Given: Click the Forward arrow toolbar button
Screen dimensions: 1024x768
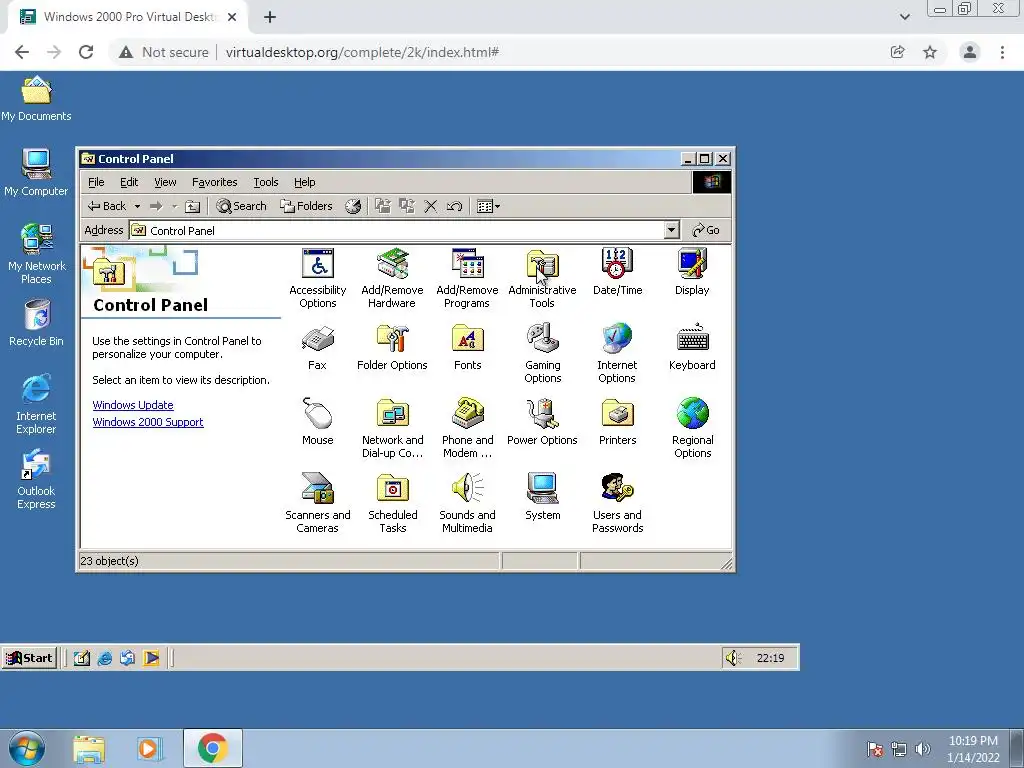Looking at the screenshot, I should point(156,206).
